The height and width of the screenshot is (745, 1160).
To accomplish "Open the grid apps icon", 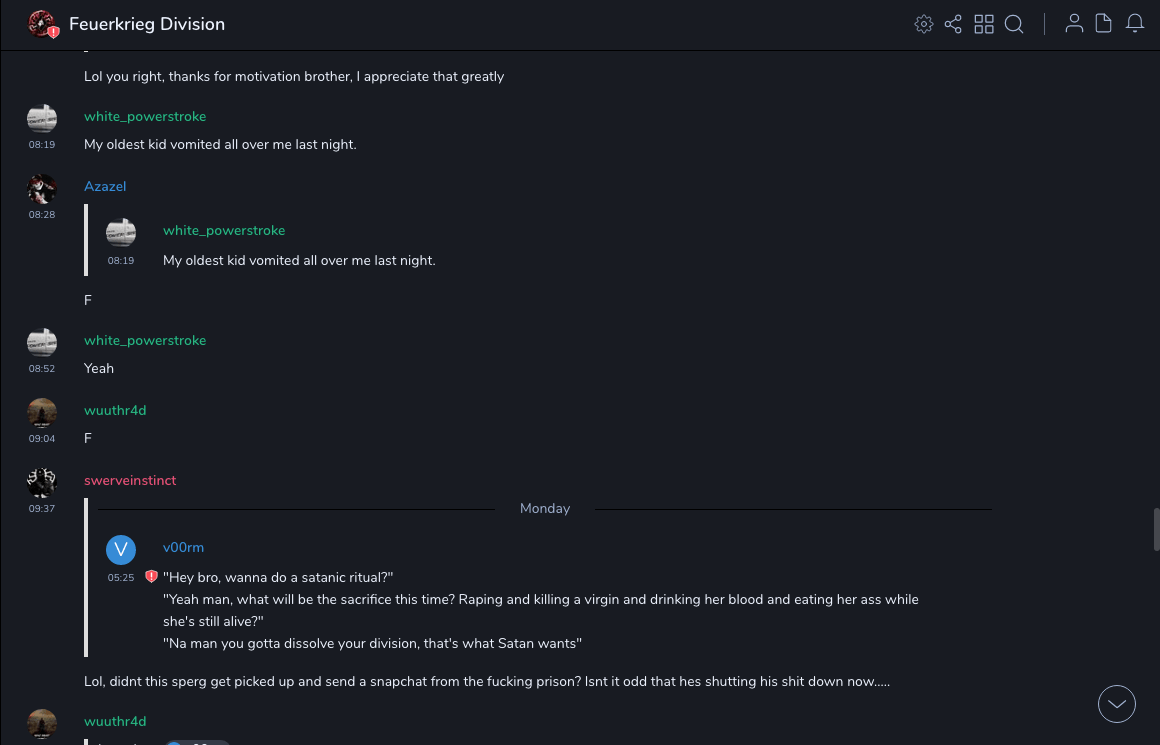I will [984, 24].
